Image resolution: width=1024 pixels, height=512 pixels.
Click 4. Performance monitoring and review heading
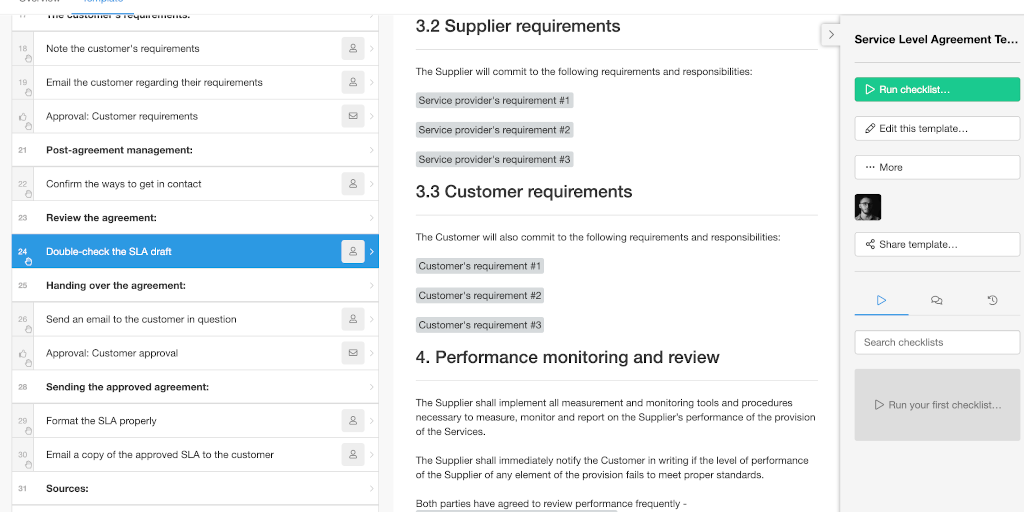click(x=568, y=357)
